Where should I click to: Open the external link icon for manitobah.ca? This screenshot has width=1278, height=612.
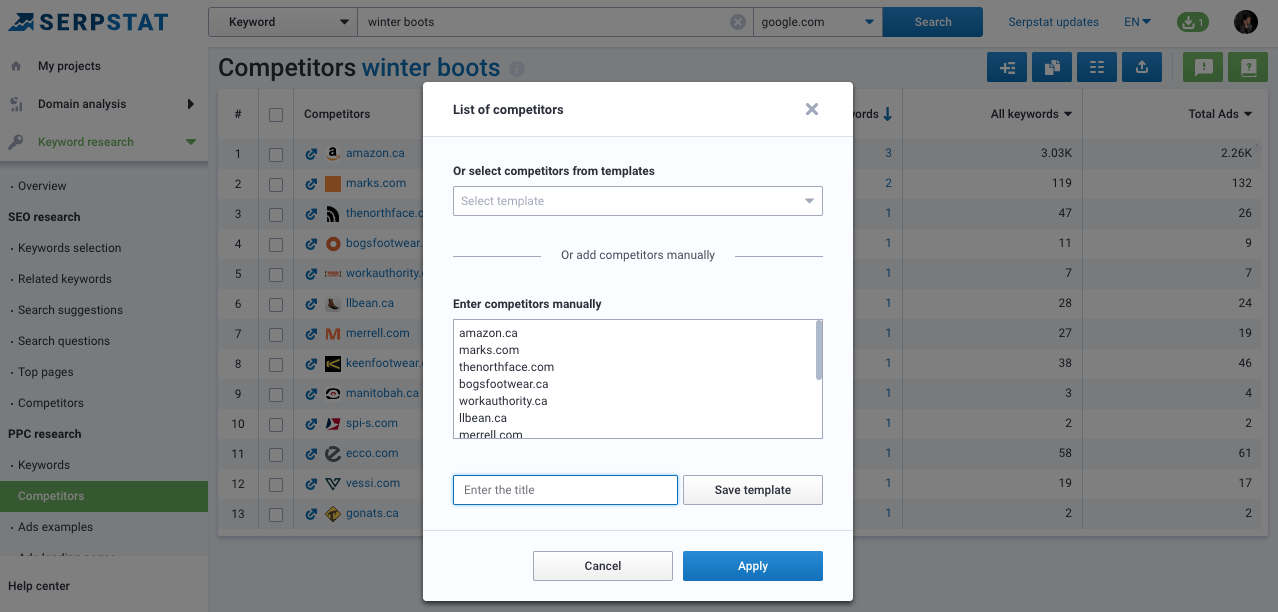(x=311, y=394)
